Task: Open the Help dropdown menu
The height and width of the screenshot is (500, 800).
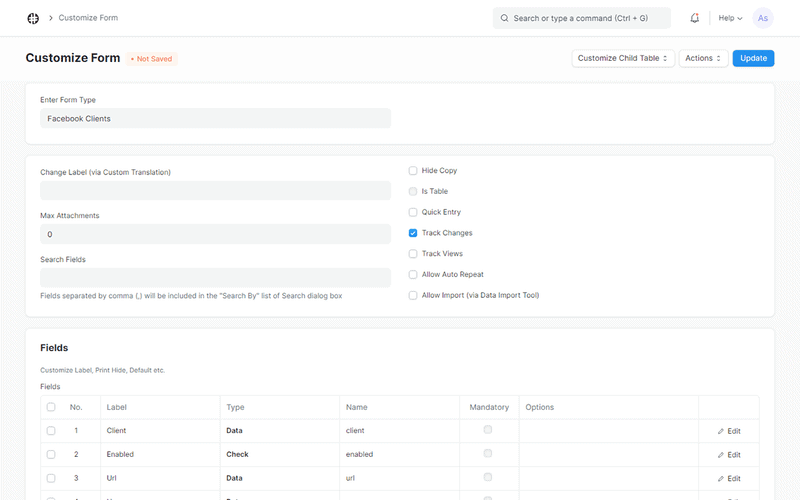Action: click(730, 18)
